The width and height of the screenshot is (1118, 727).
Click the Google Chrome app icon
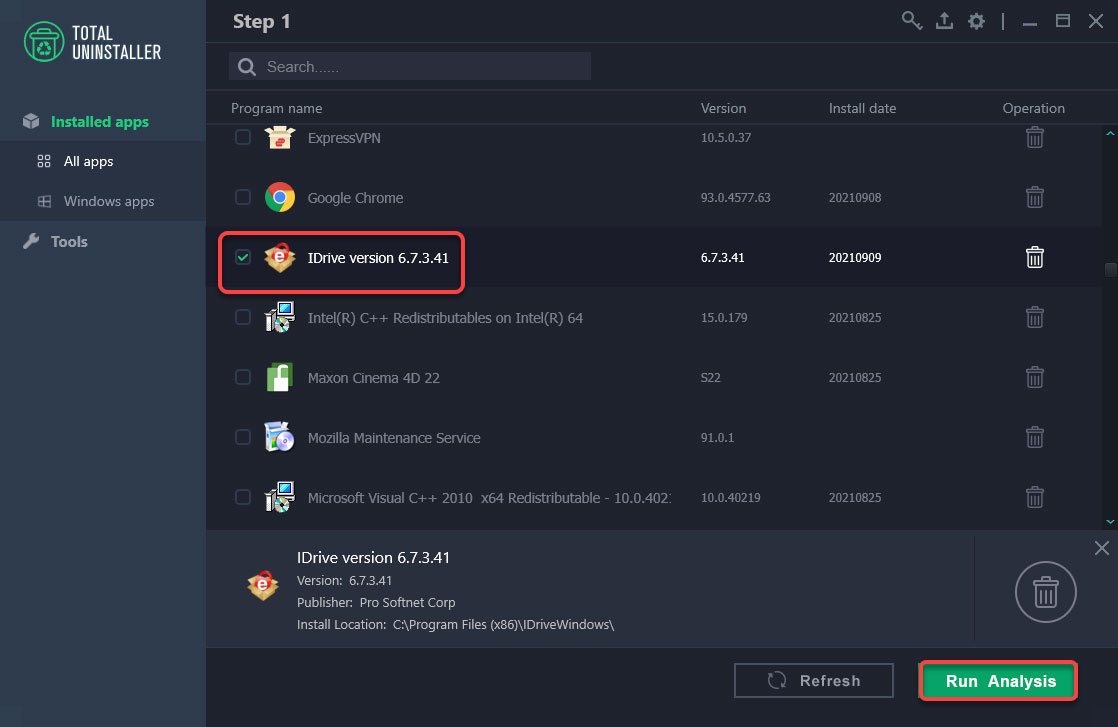tap(280, 197)
